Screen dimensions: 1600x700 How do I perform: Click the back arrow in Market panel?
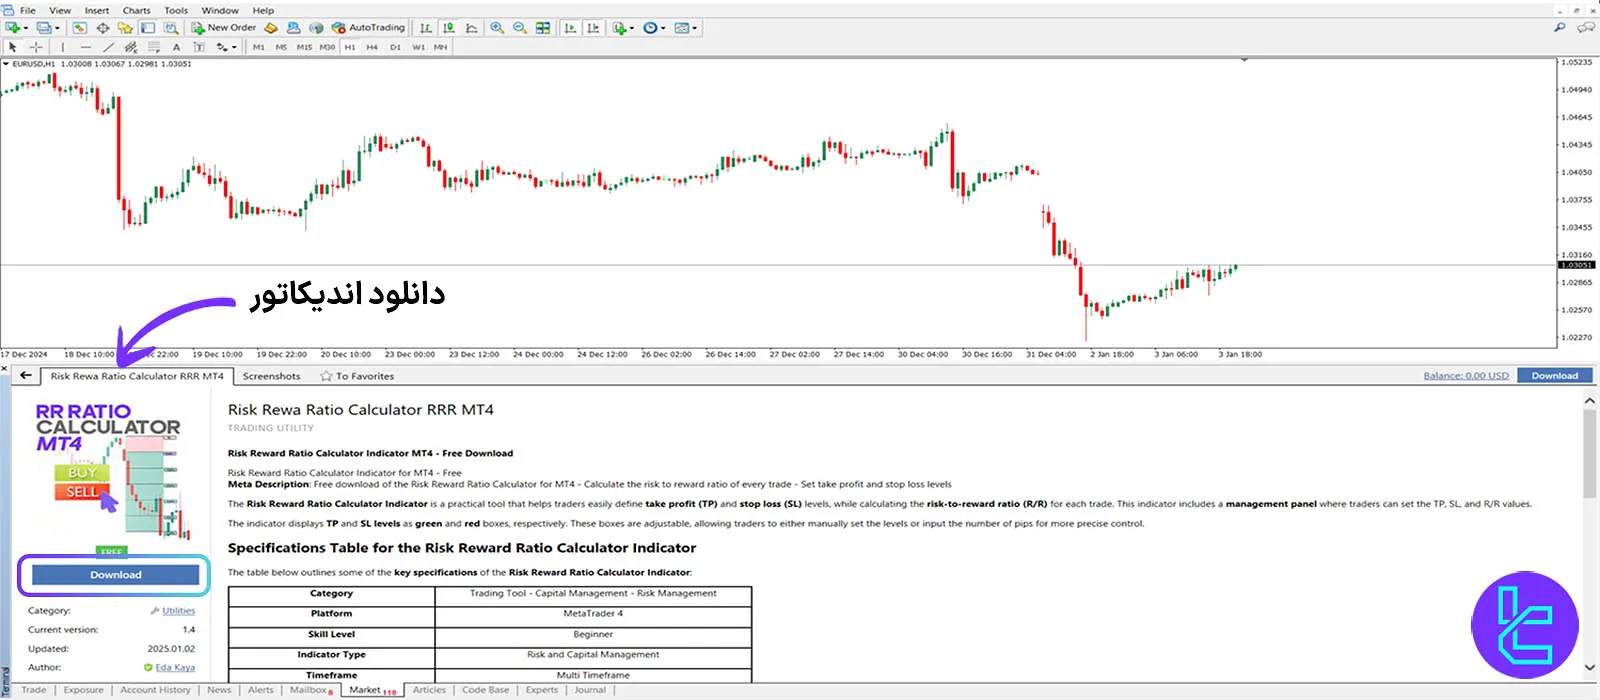26,376
